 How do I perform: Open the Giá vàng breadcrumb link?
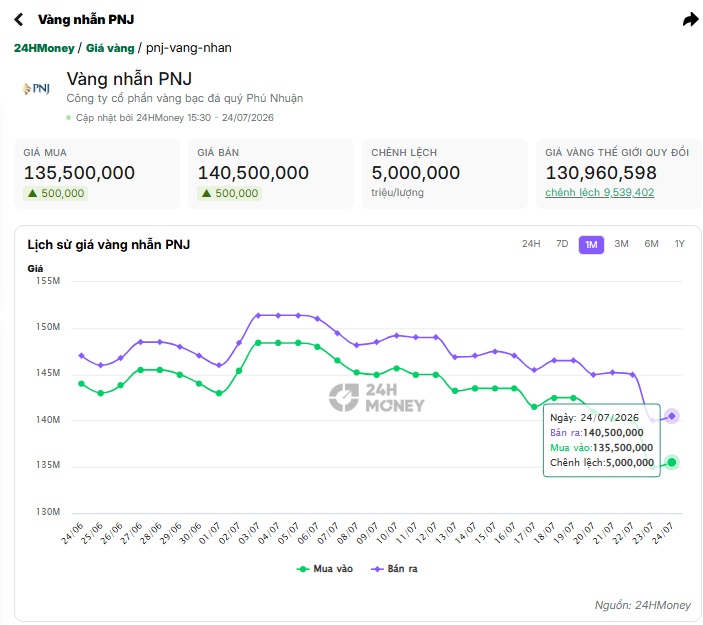(x=110, y=48)
